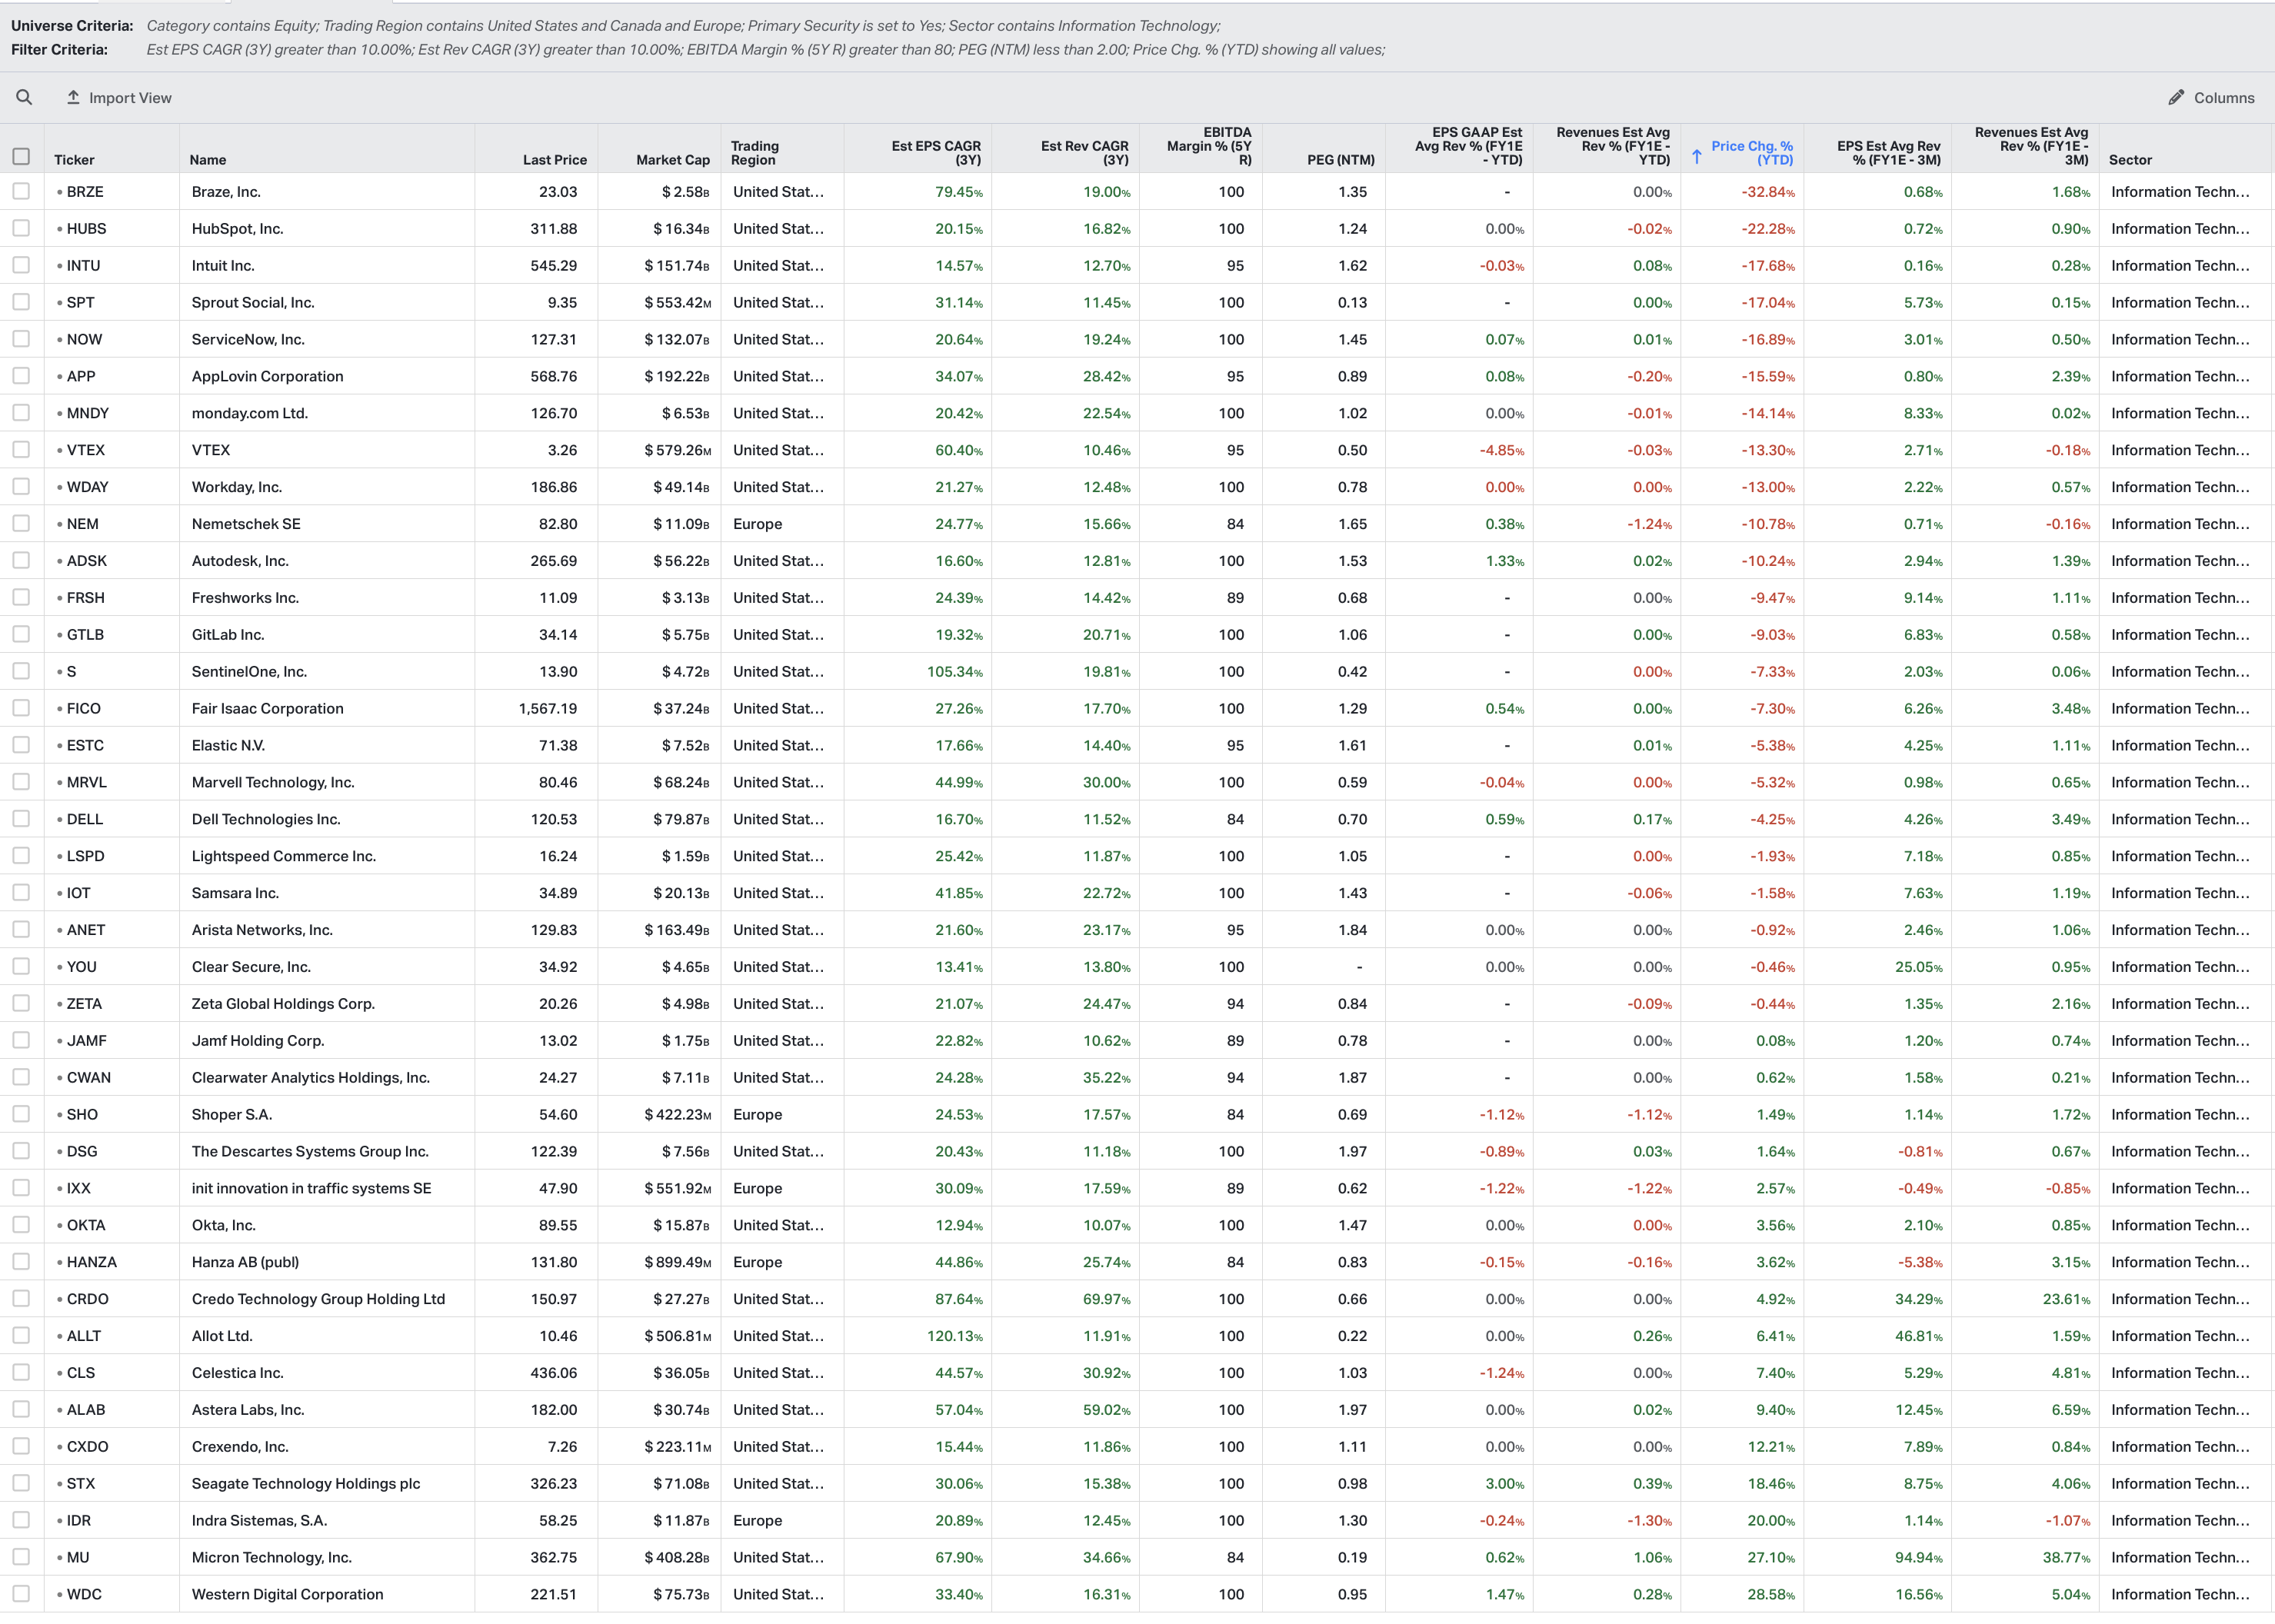
Task: Click the Columns pencil edit icon
Action: point(2176,97)
